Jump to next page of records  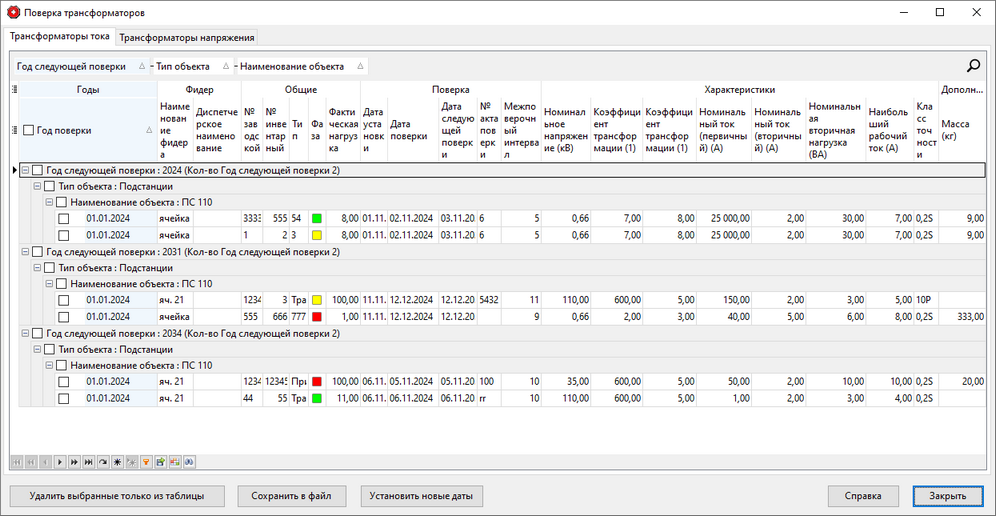(74, 462)
